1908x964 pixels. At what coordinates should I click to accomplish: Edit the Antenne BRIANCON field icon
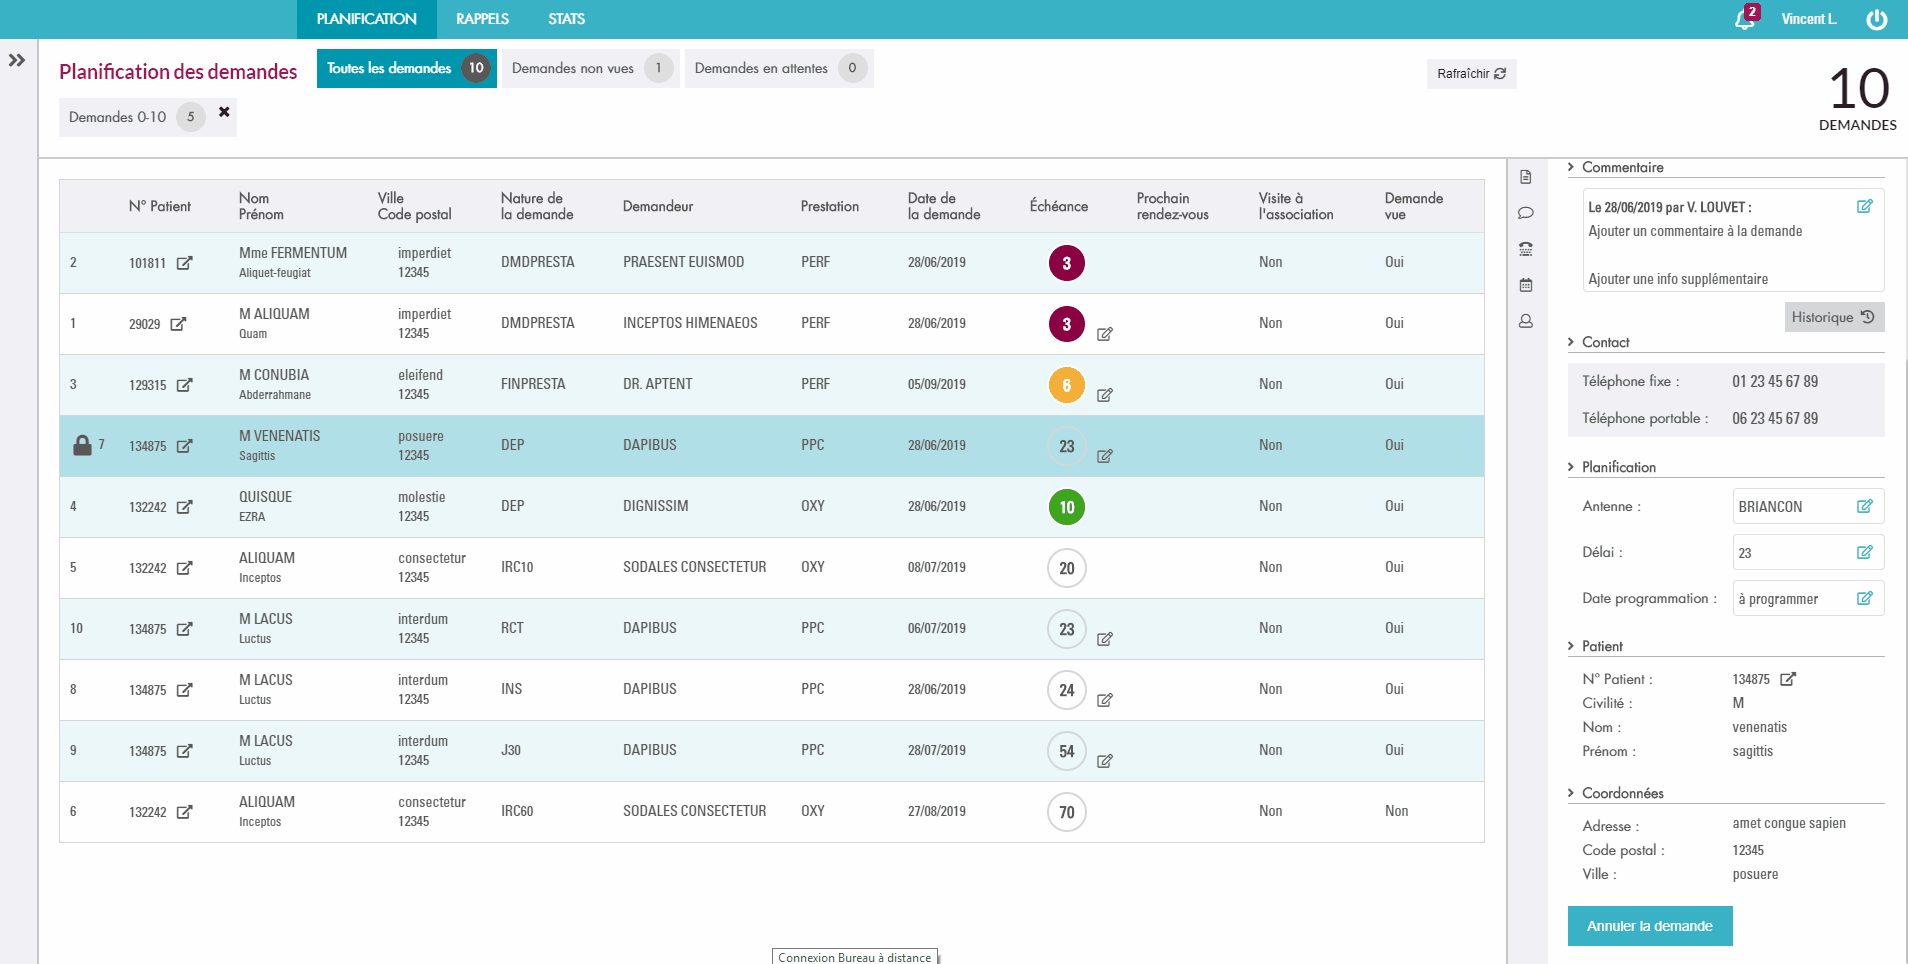(x=1864, y=506)
